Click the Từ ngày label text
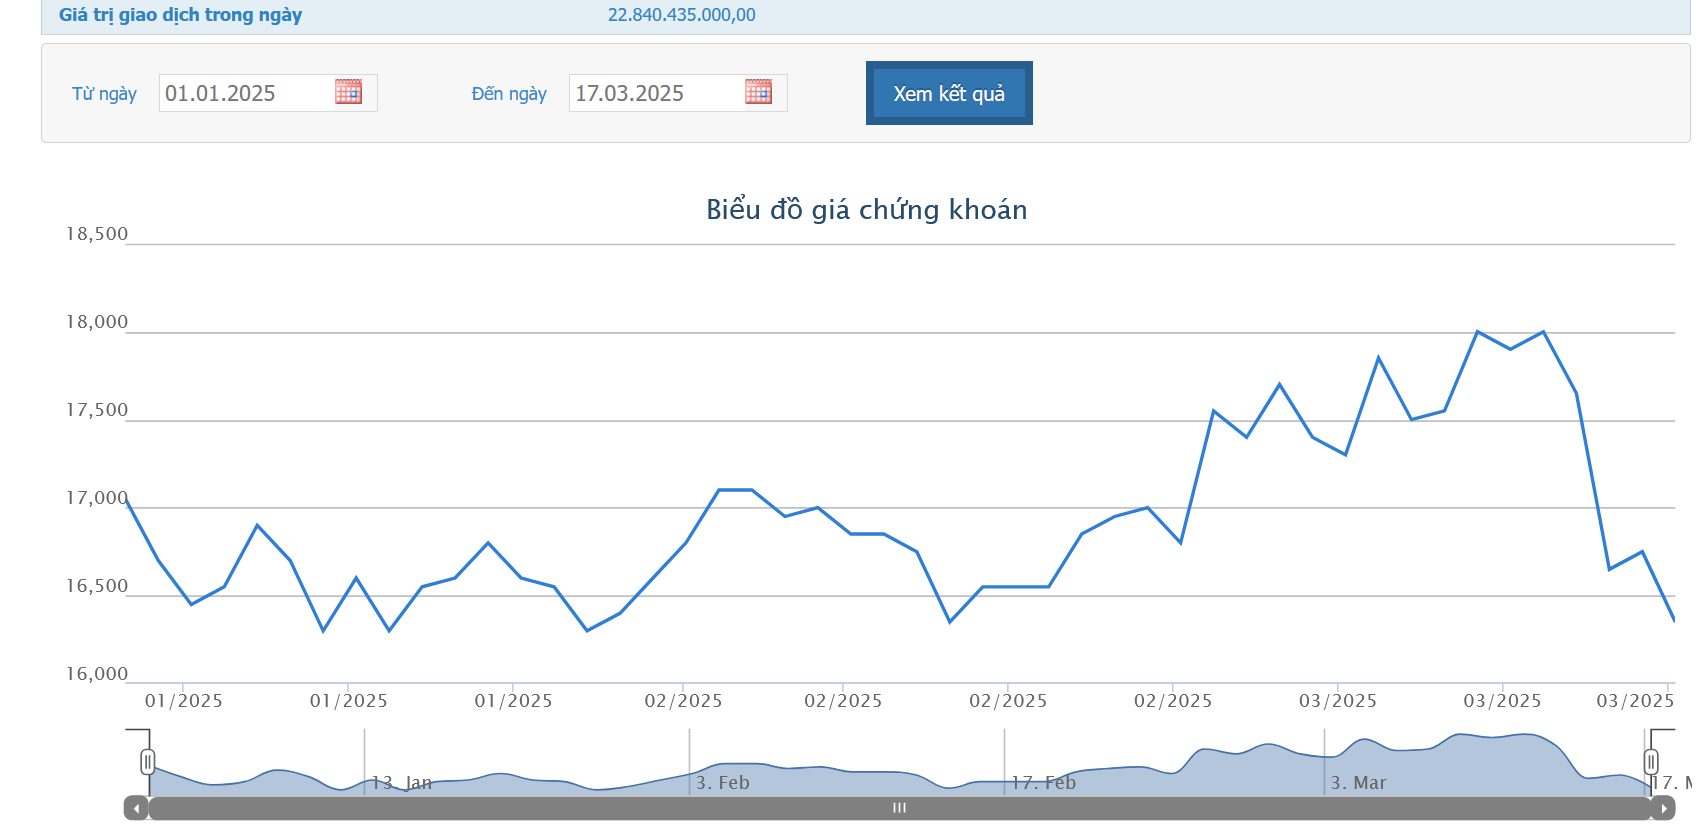Screen dimensions: 1707x840 click(104, 94)
